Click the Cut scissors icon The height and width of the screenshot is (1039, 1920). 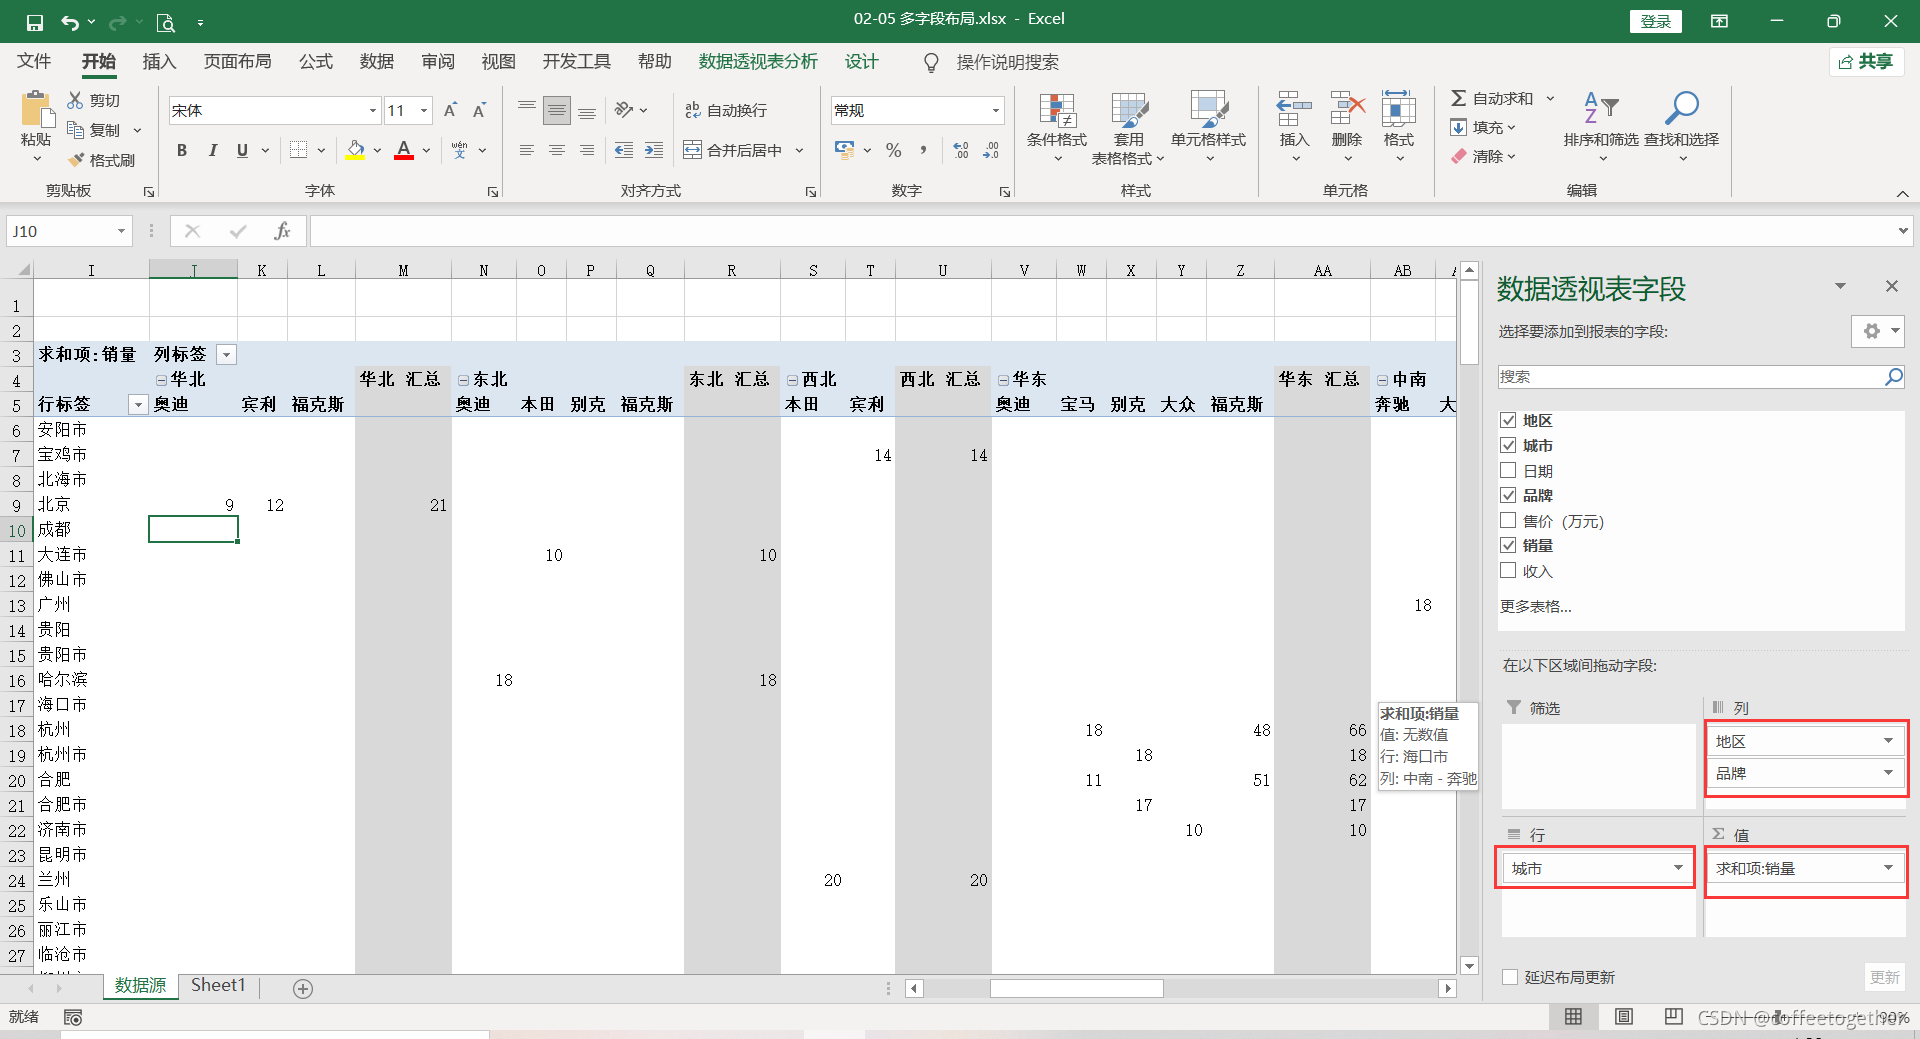(x=75, y=100)
